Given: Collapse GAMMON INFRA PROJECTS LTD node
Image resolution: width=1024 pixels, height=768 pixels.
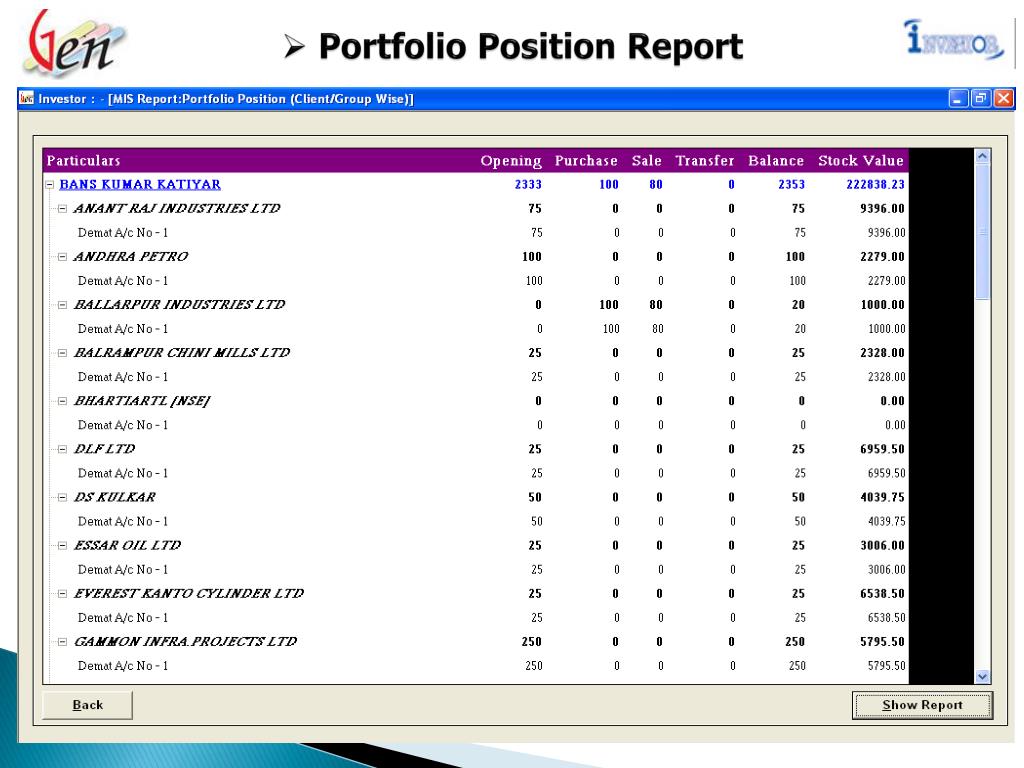Looking at the screenshot, I should click(62, 642).
